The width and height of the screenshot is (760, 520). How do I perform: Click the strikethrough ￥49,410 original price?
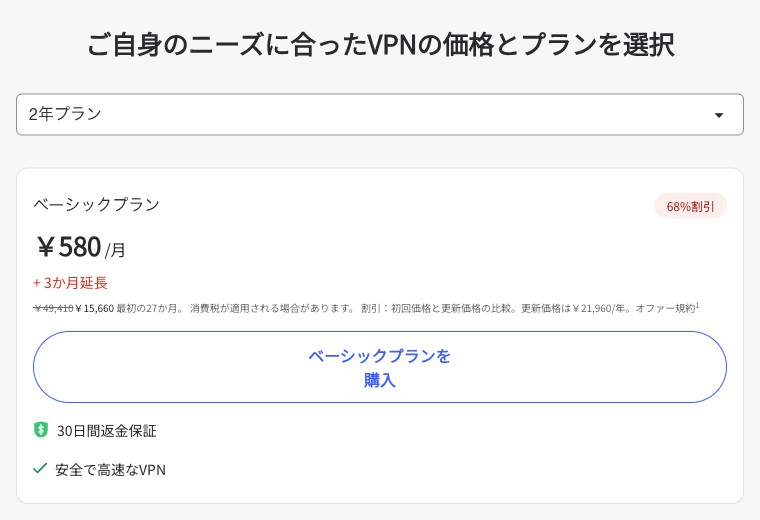53,308
